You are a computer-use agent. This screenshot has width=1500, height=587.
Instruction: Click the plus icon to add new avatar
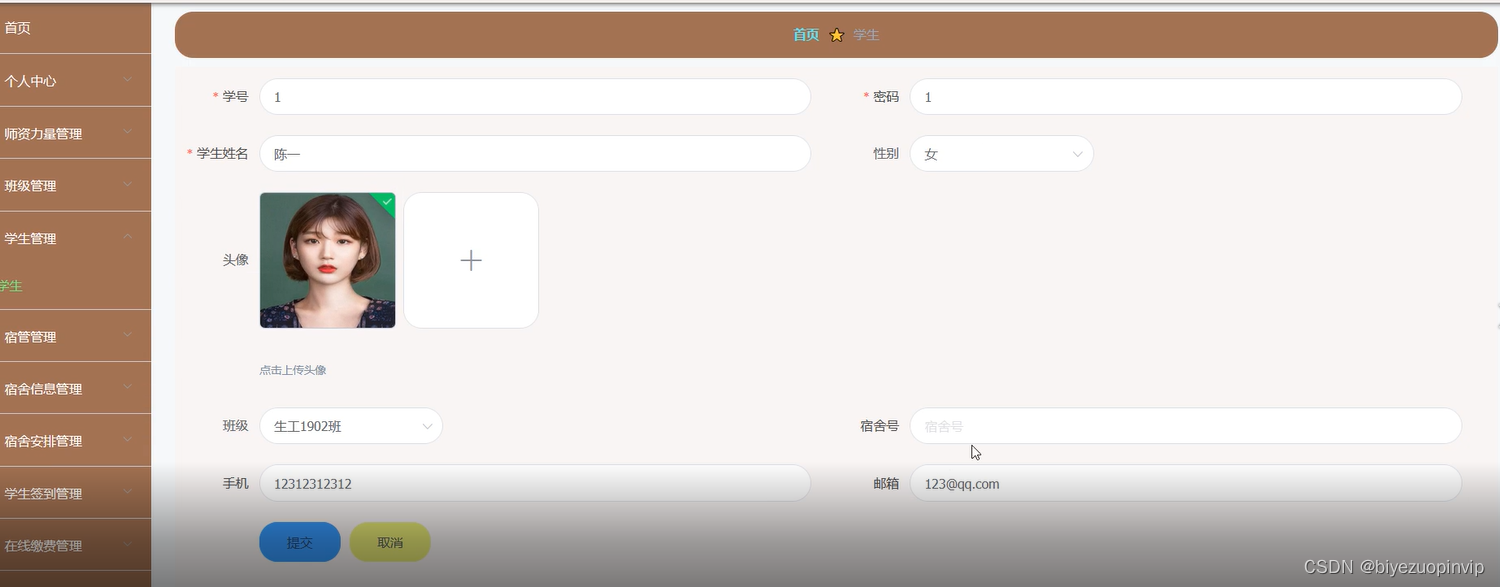pyautogui.click(x=470, y=260)
